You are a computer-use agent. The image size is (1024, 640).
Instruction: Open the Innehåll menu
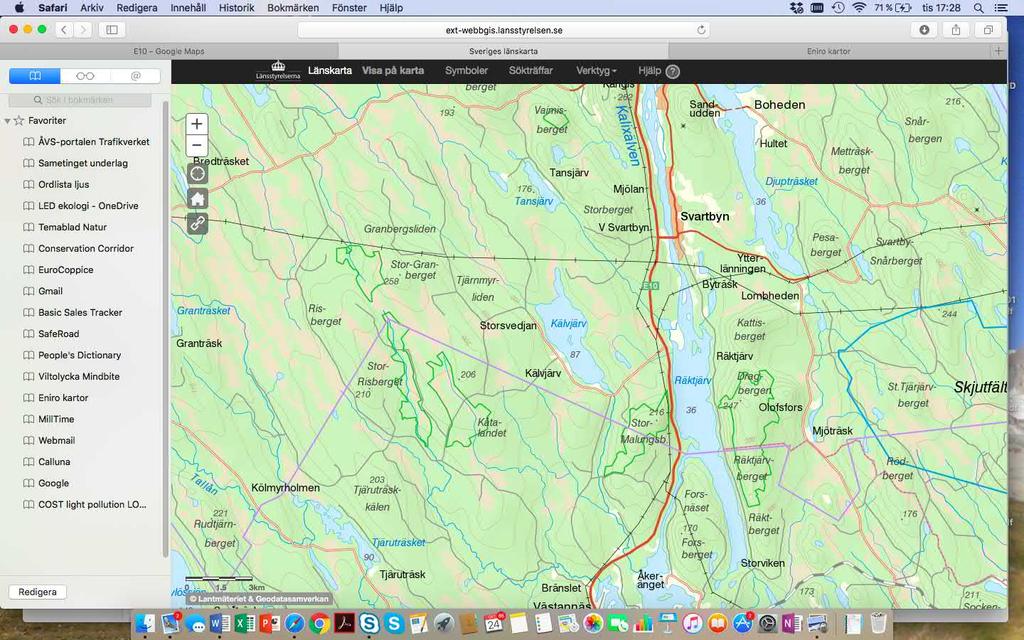click(x=188, y=8)
